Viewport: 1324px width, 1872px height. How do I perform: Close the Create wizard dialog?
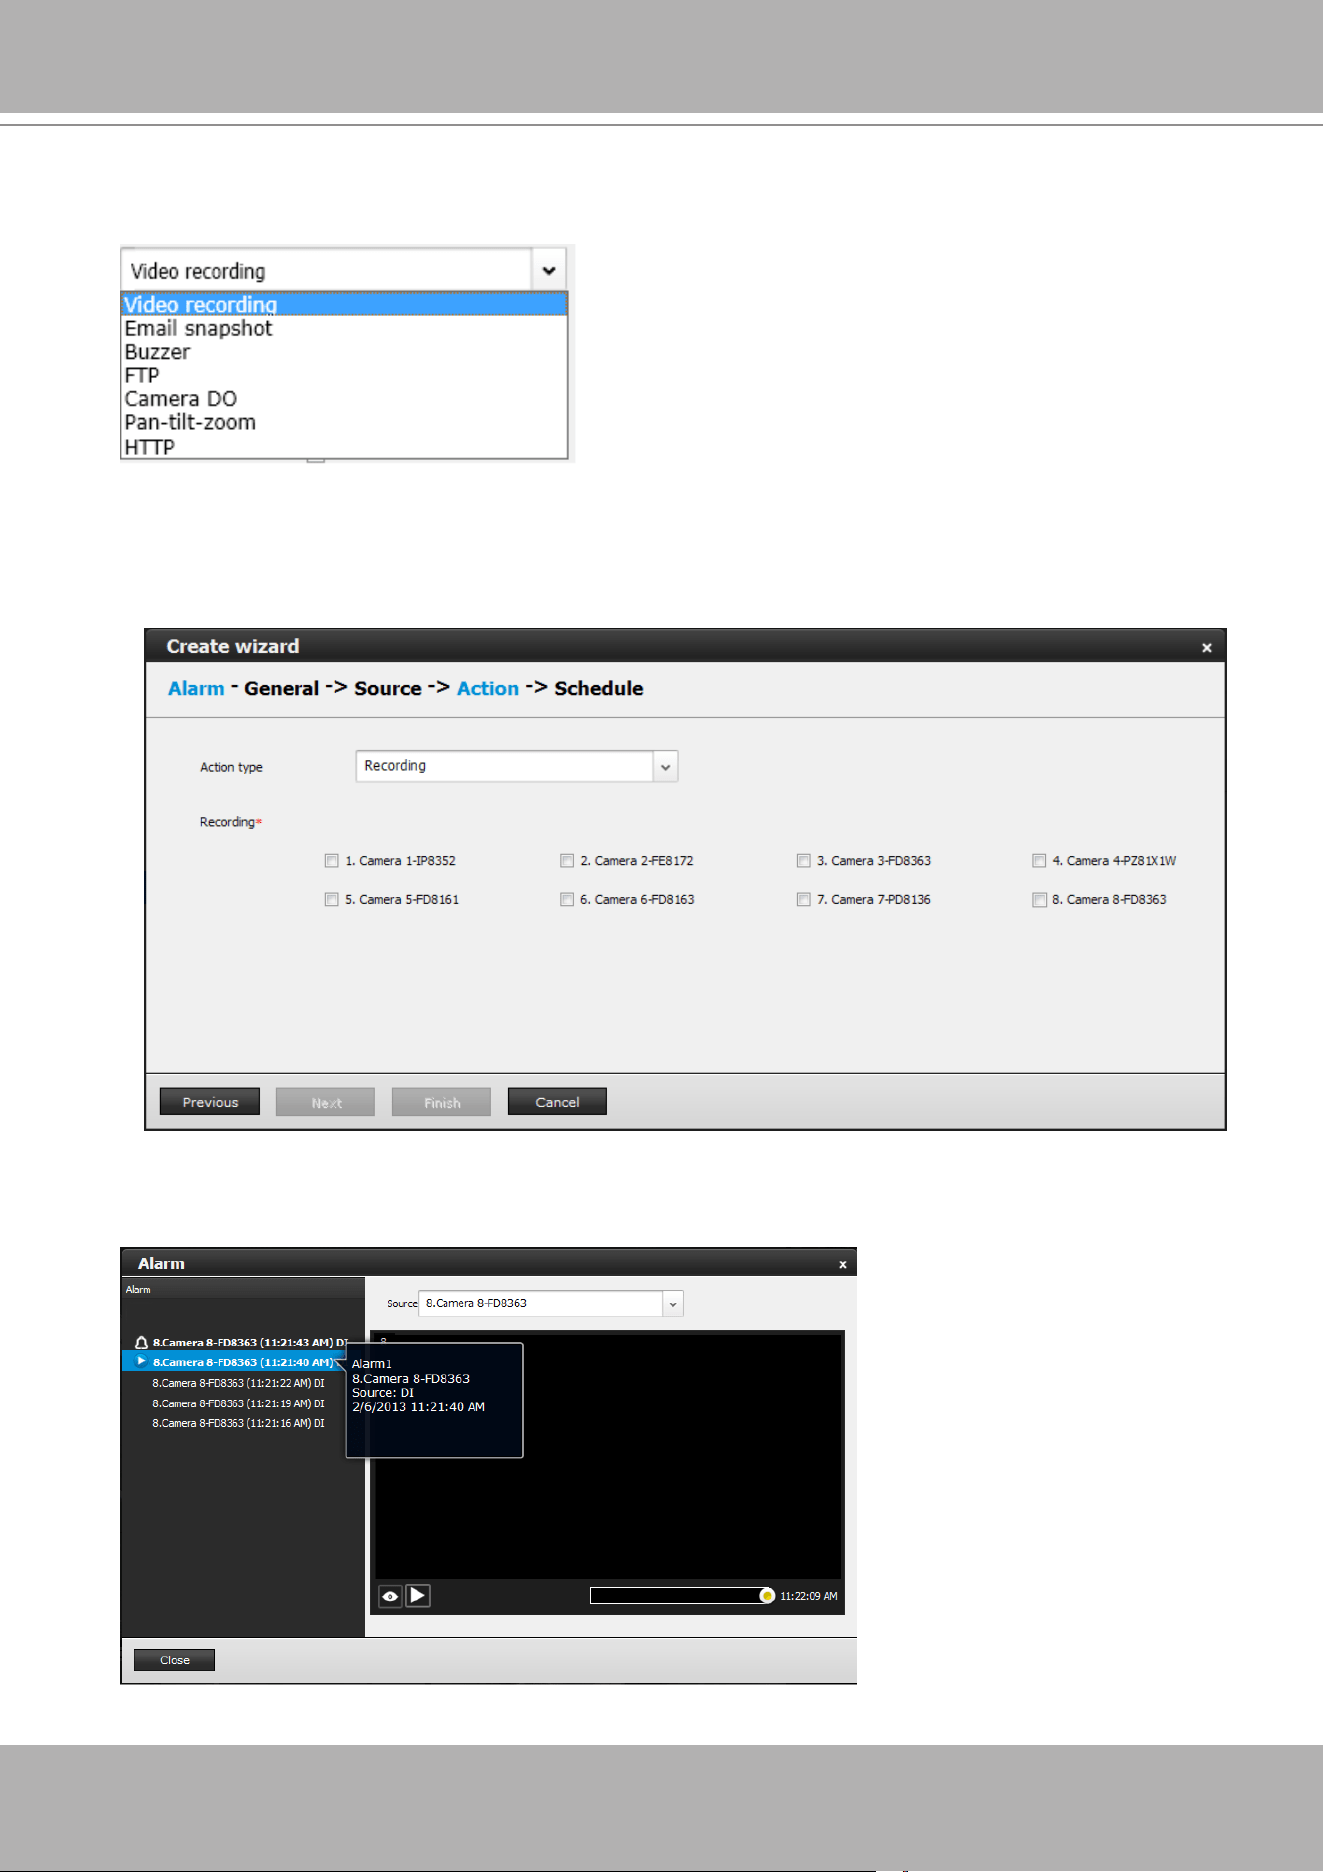1207,648
